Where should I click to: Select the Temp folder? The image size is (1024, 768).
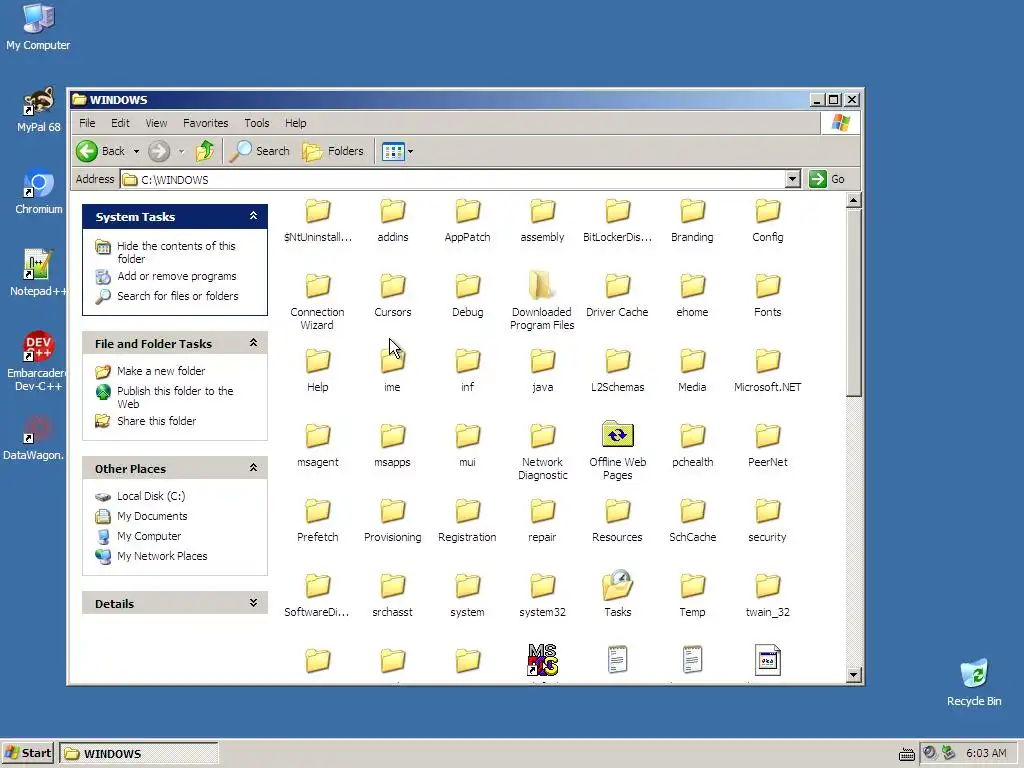coord(692,594)
